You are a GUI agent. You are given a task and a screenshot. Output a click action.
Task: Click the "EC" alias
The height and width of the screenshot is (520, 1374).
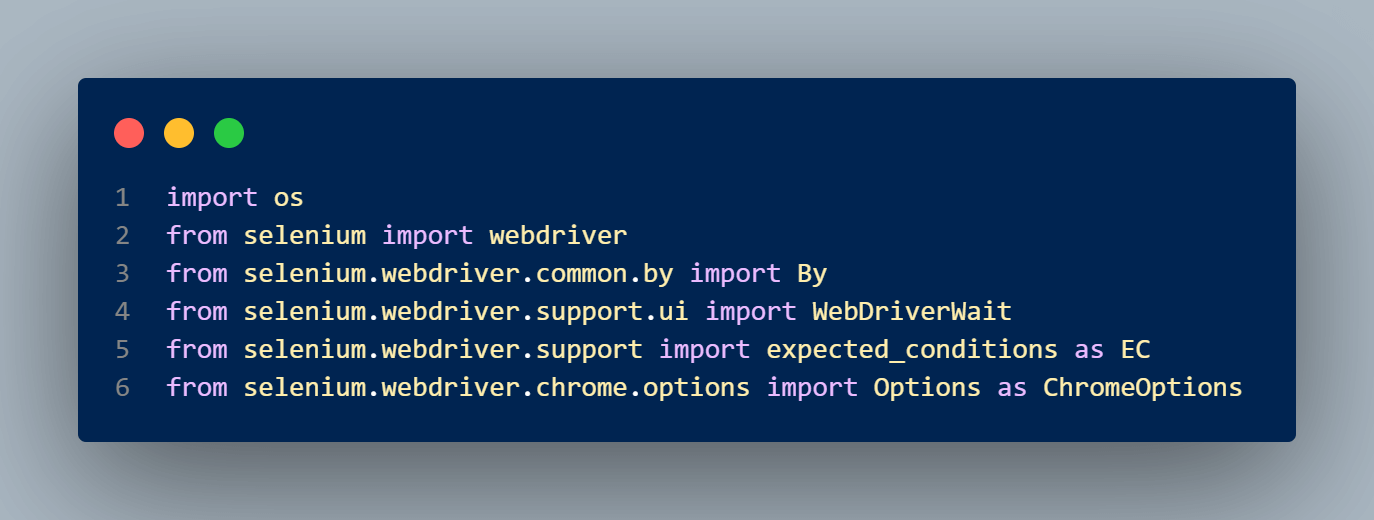[1135, 350]
